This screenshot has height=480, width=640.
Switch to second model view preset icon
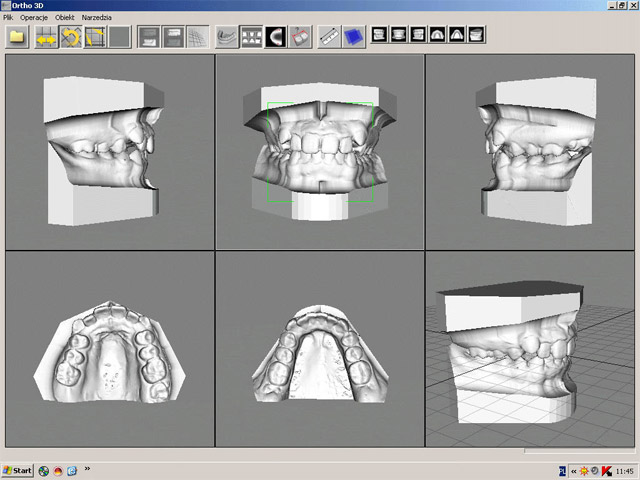[x=399, y=34]
